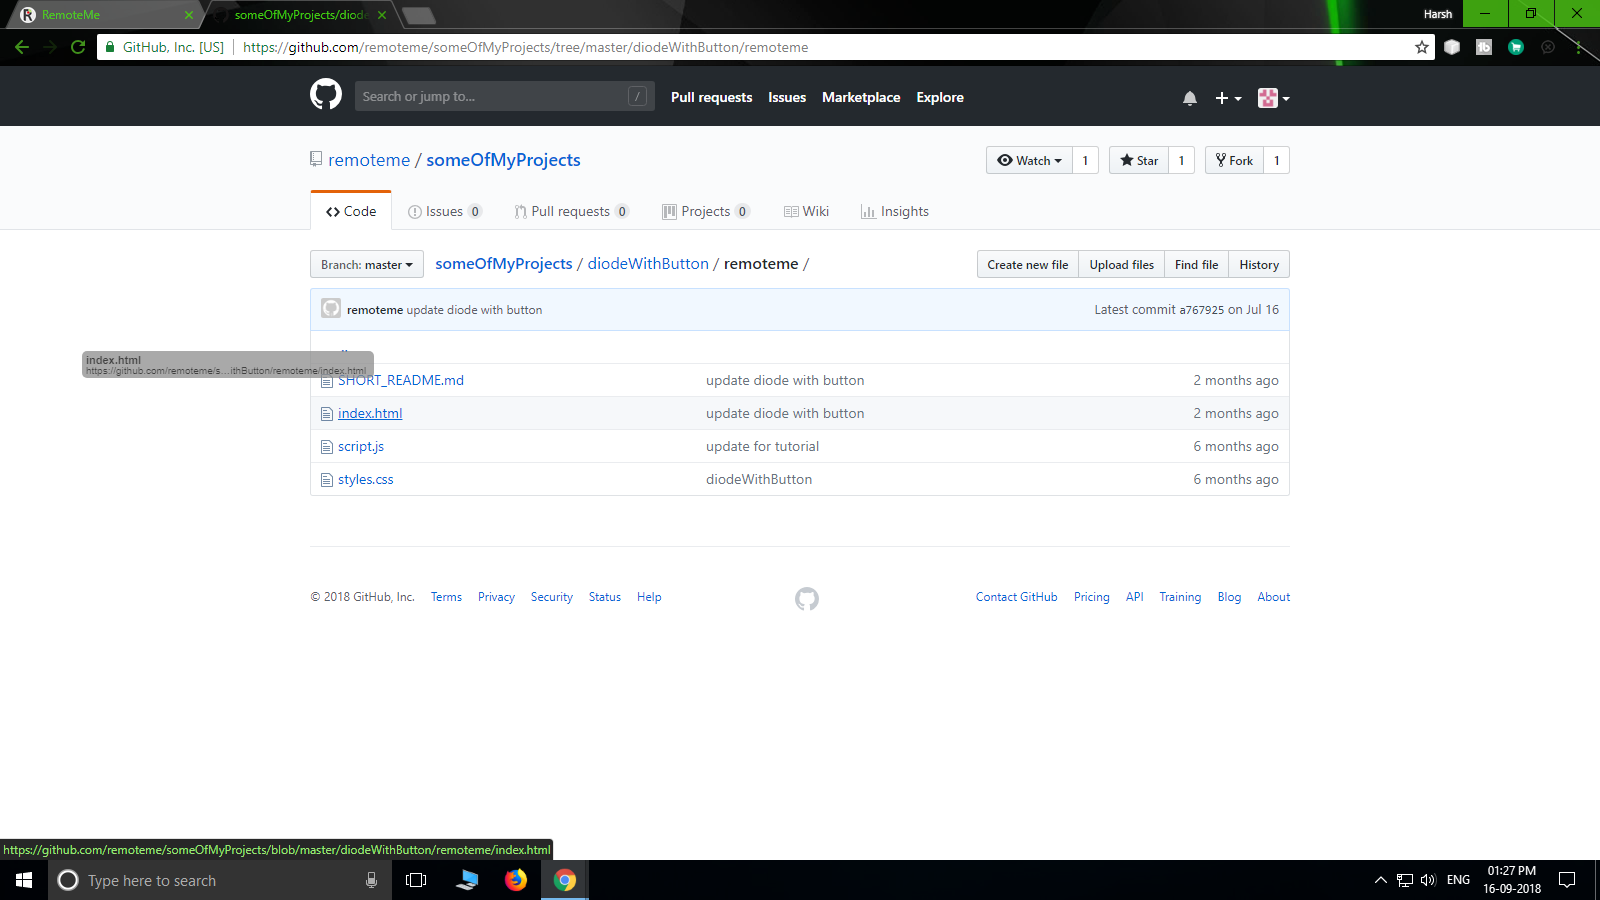Click the watchers count 1
This screenshot has height=900, width=1600.
tap(1085, 160)
